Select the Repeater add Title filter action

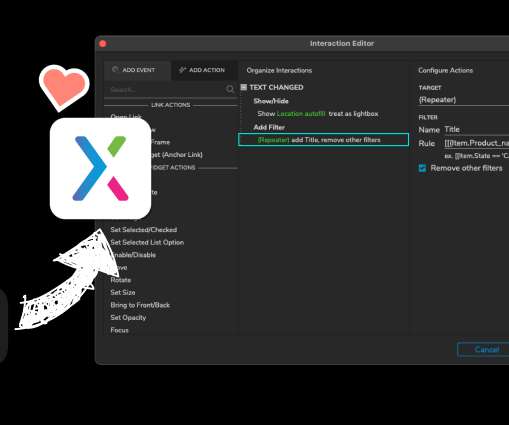(323, 140)
